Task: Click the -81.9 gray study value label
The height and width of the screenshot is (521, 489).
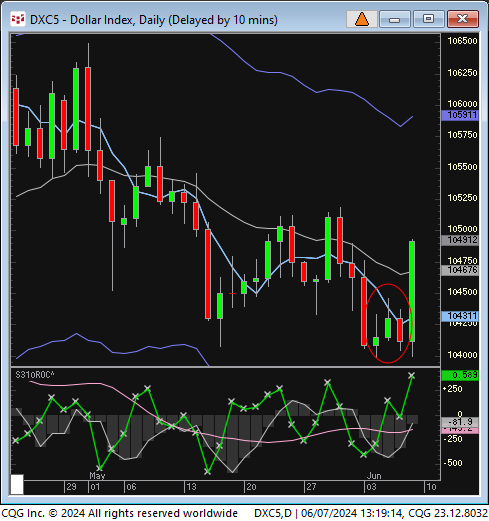Action: tap(460, 422)
